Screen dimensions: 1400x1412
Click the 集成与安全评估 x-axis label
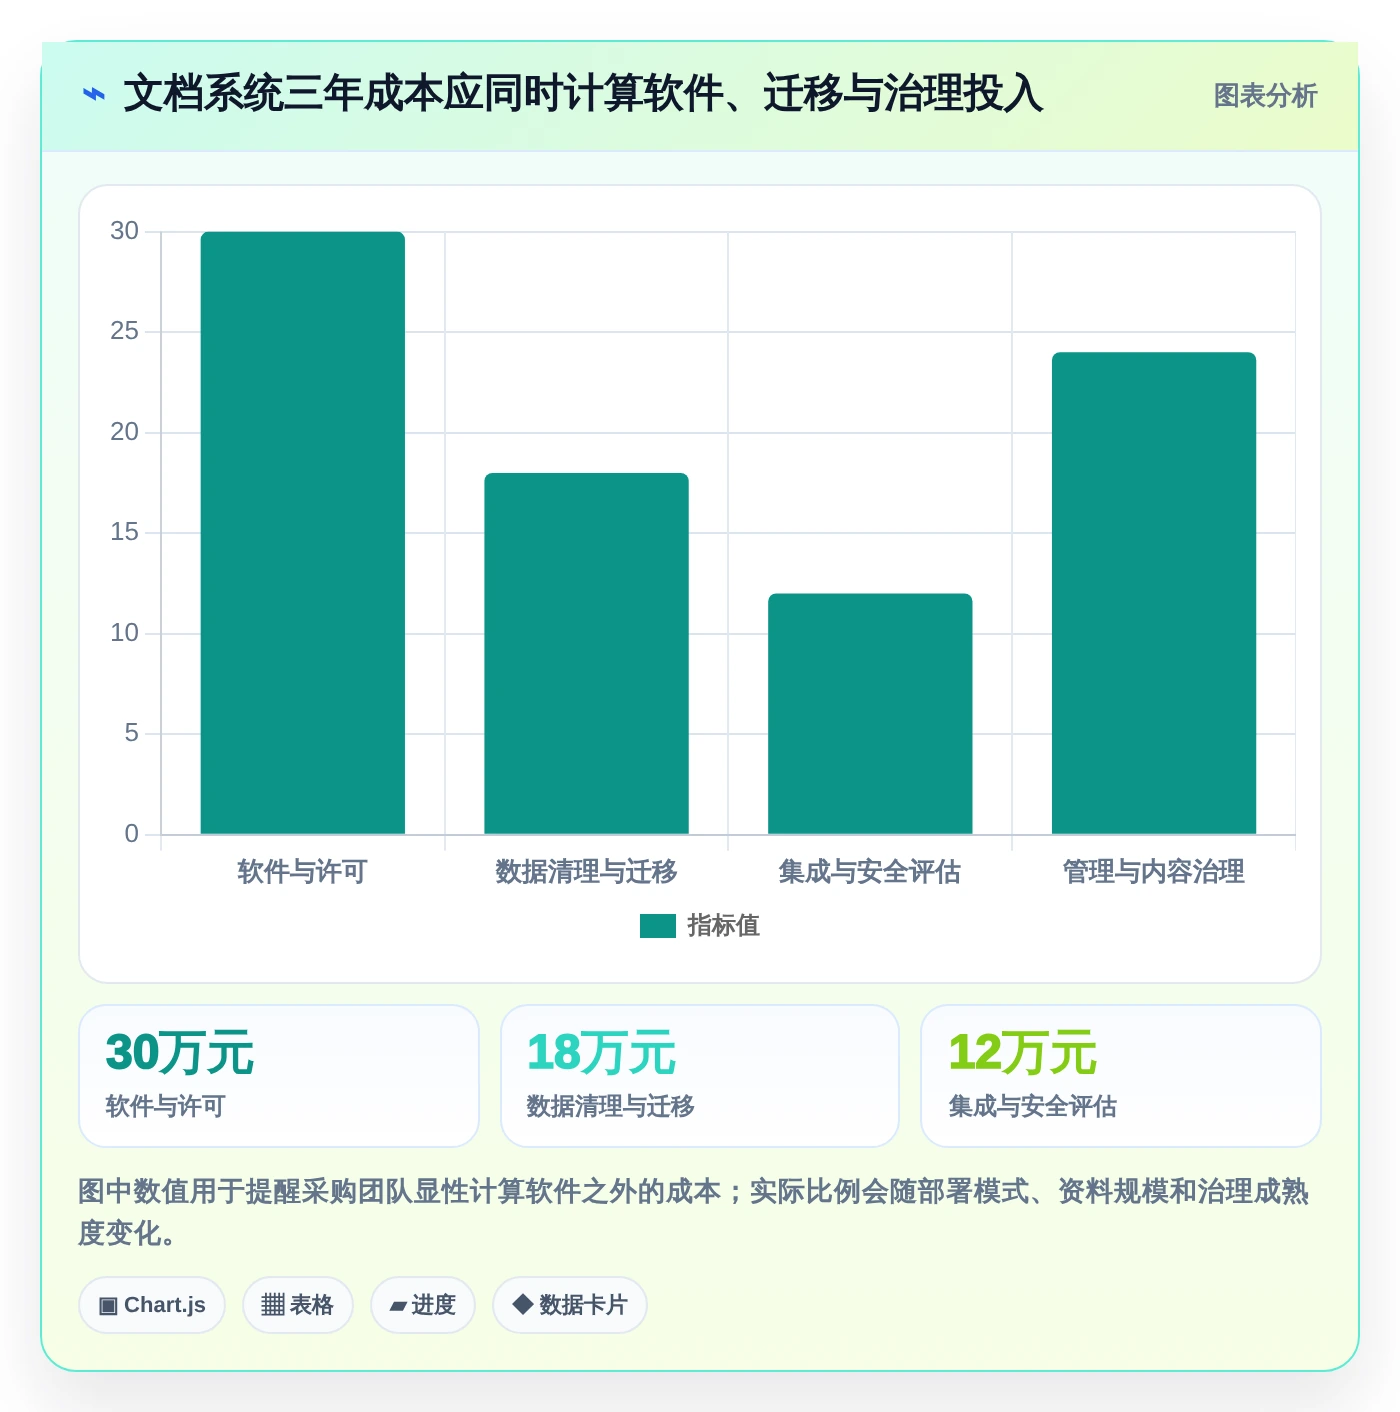[870, 872]
